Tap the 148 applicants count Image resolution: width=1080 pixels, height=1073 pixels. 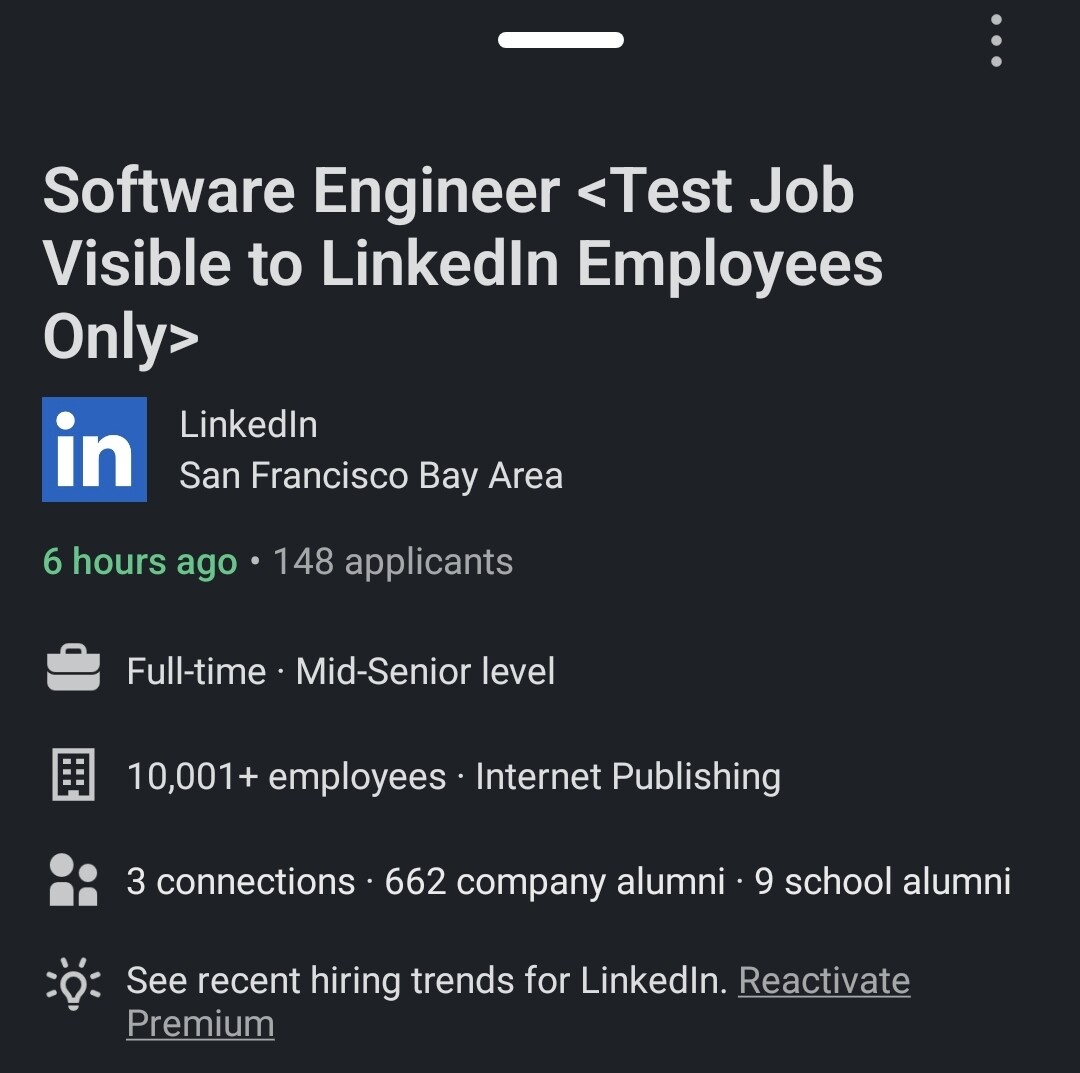(393, 562)
